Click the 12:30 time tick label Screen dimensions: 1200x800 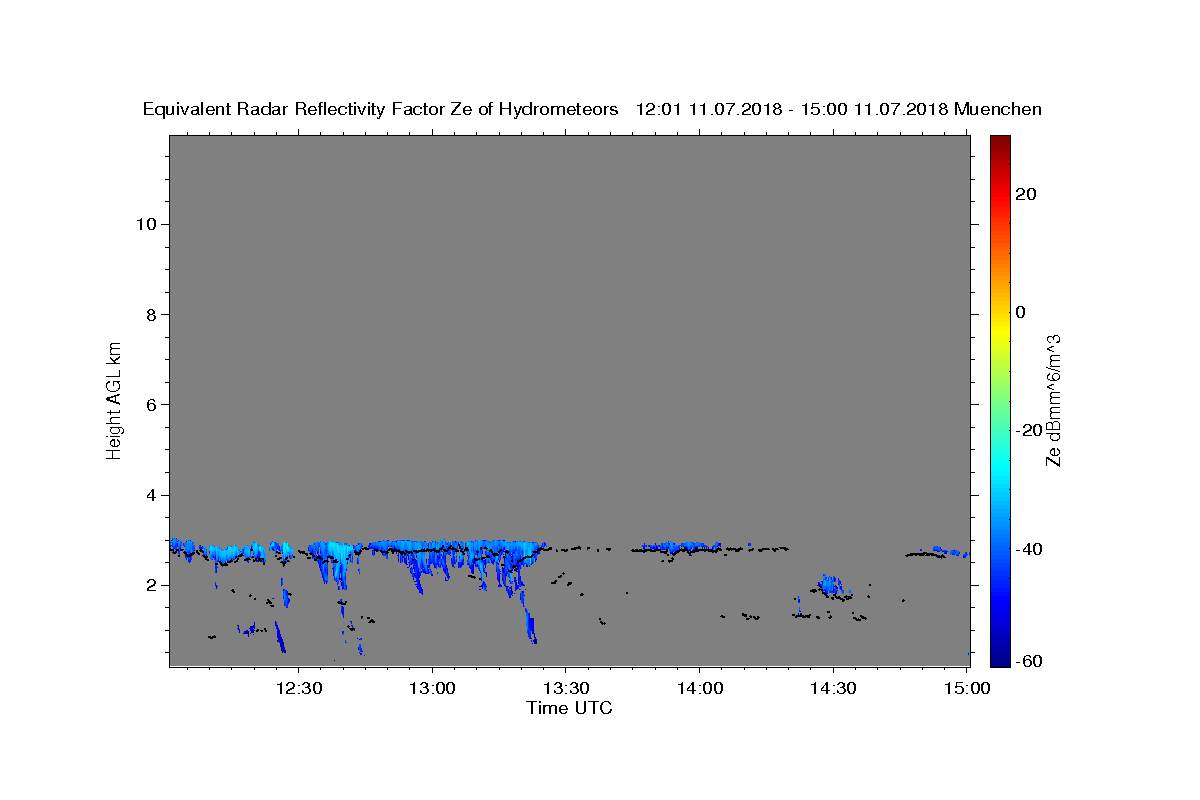pos(299,688)
